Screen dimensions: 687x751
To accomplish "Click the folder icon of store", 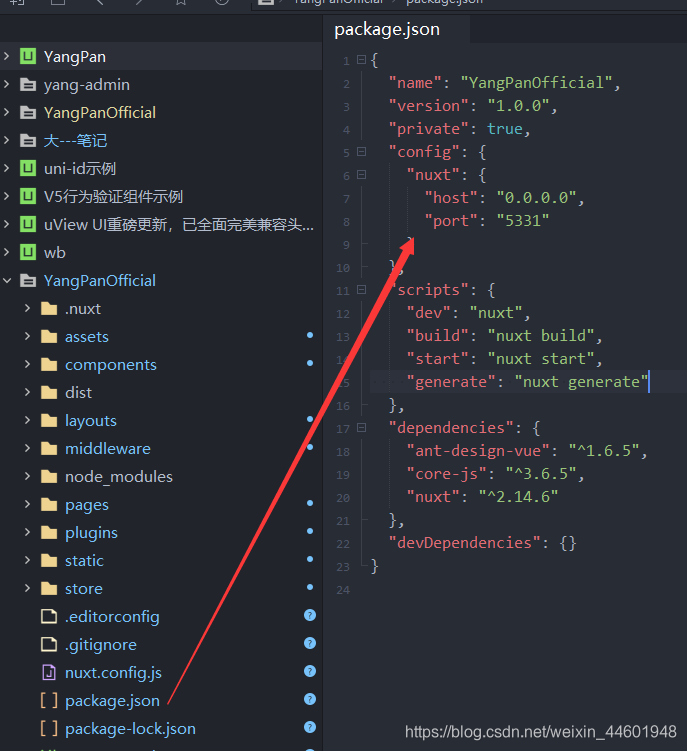I will click(x=49, y=589).
